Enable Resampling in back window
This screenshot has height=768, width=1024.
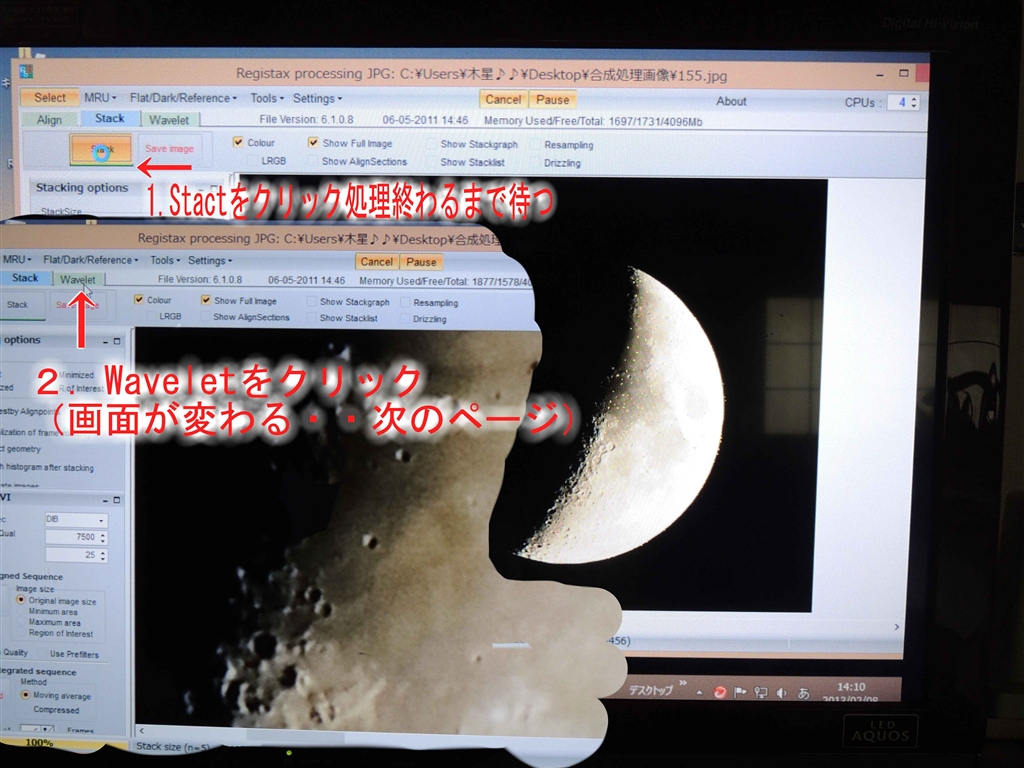[x=536, y=144]
